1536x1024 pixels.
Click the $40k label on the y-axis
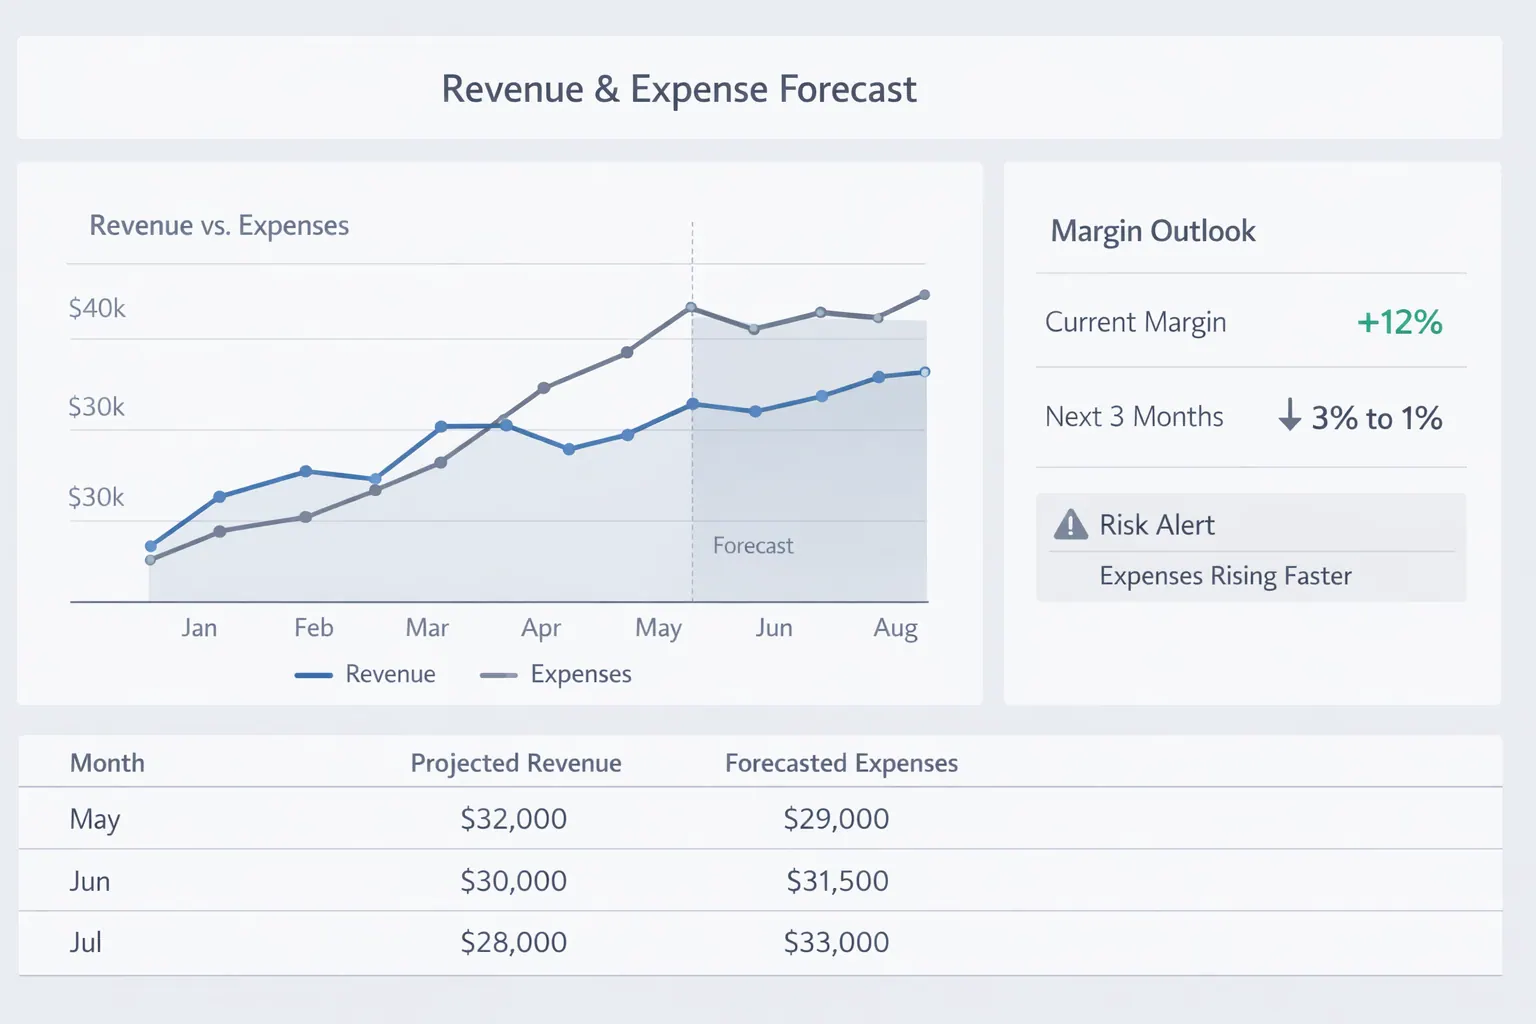pyautogui.click(x=97, y=308)
